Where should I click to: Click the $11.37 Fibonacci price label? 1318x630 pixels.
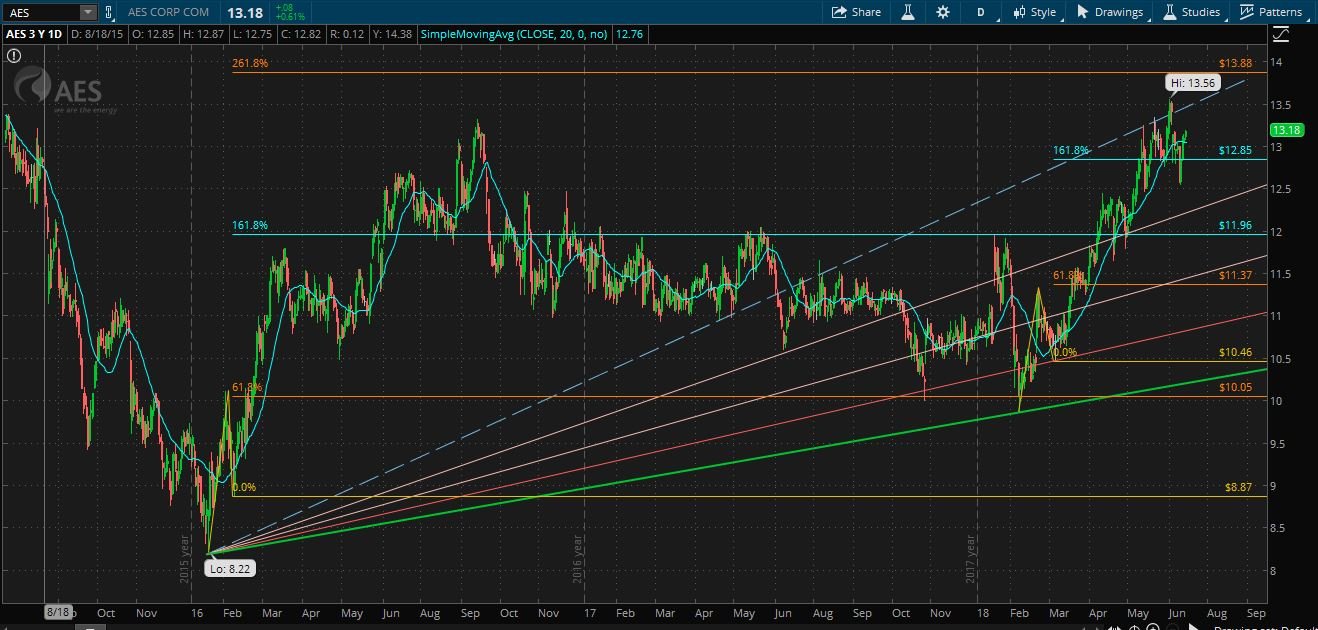click(x=1235, y=275)
